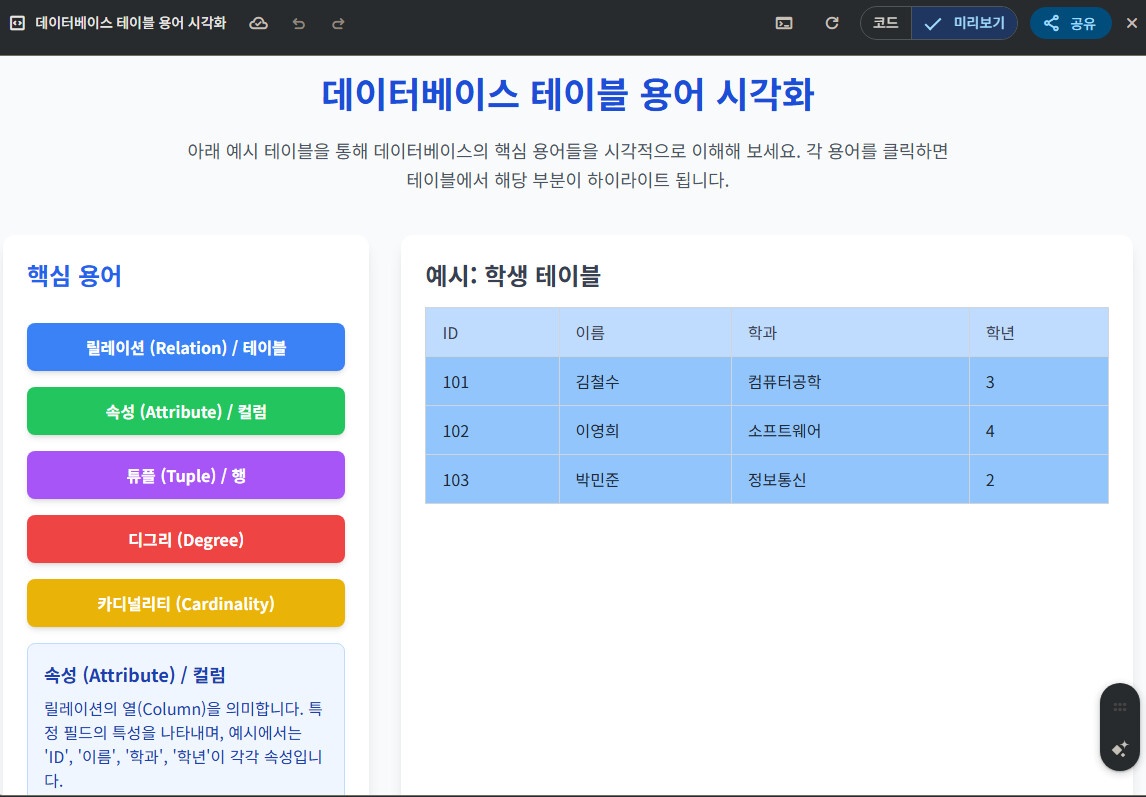The image size is (1146, 797).
Task: Click the 공유 share button
Action: (1070, 23)
